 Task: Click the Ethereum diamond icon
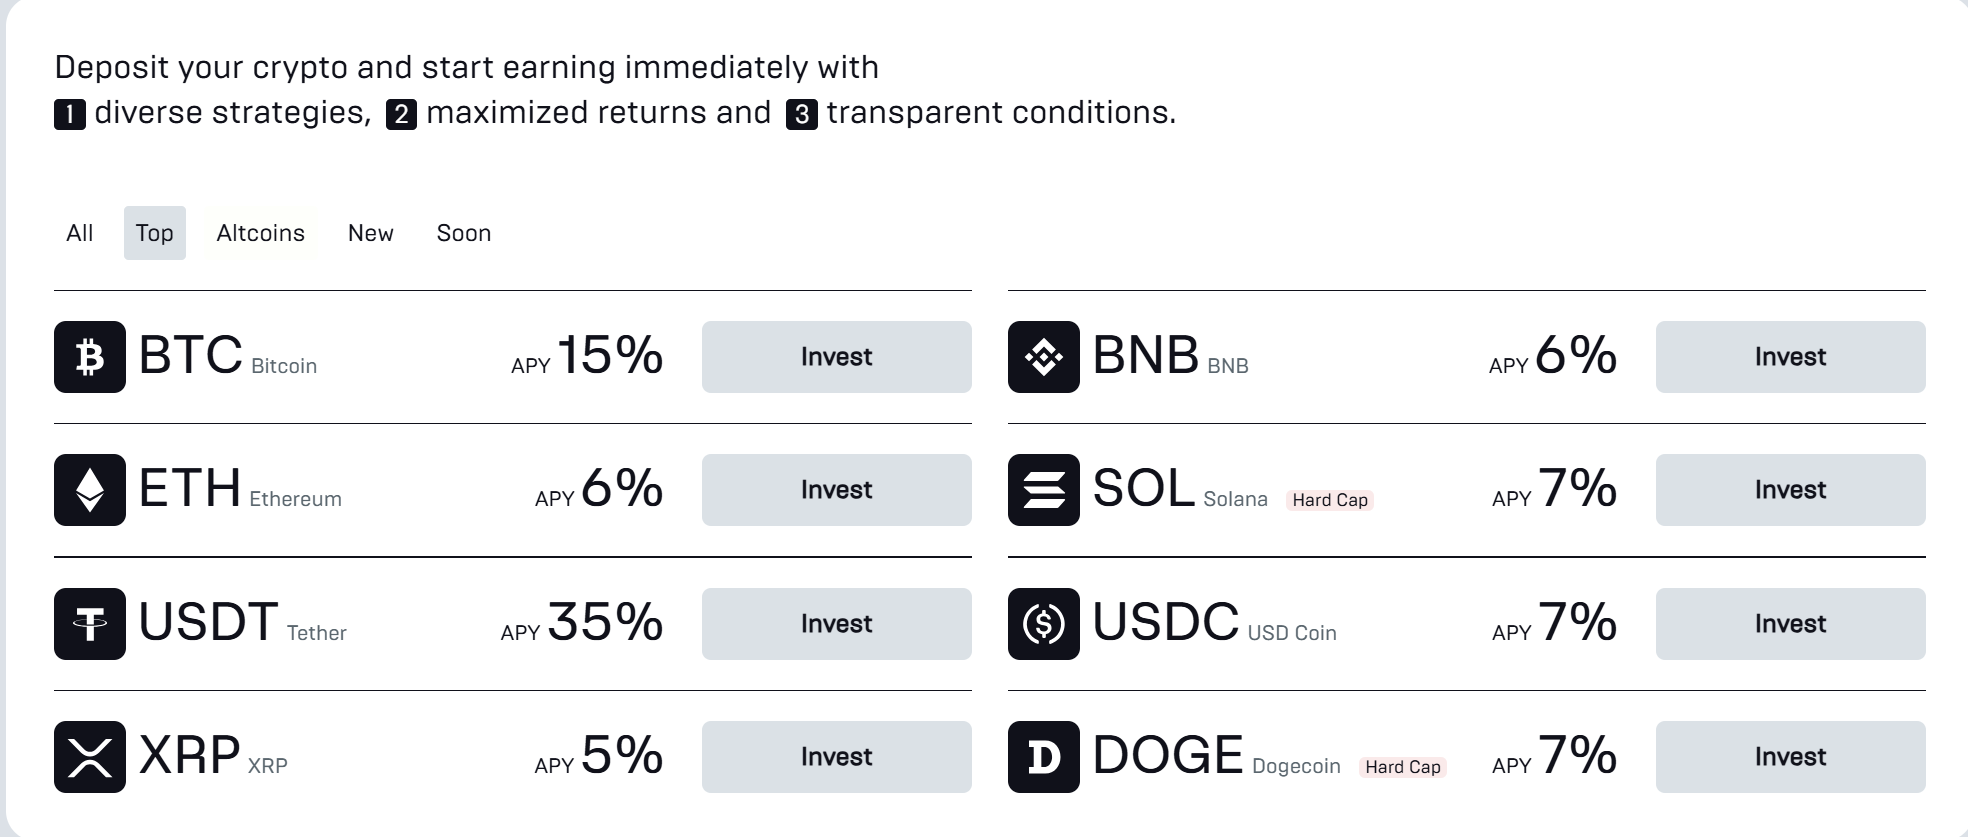click(90, 490)
